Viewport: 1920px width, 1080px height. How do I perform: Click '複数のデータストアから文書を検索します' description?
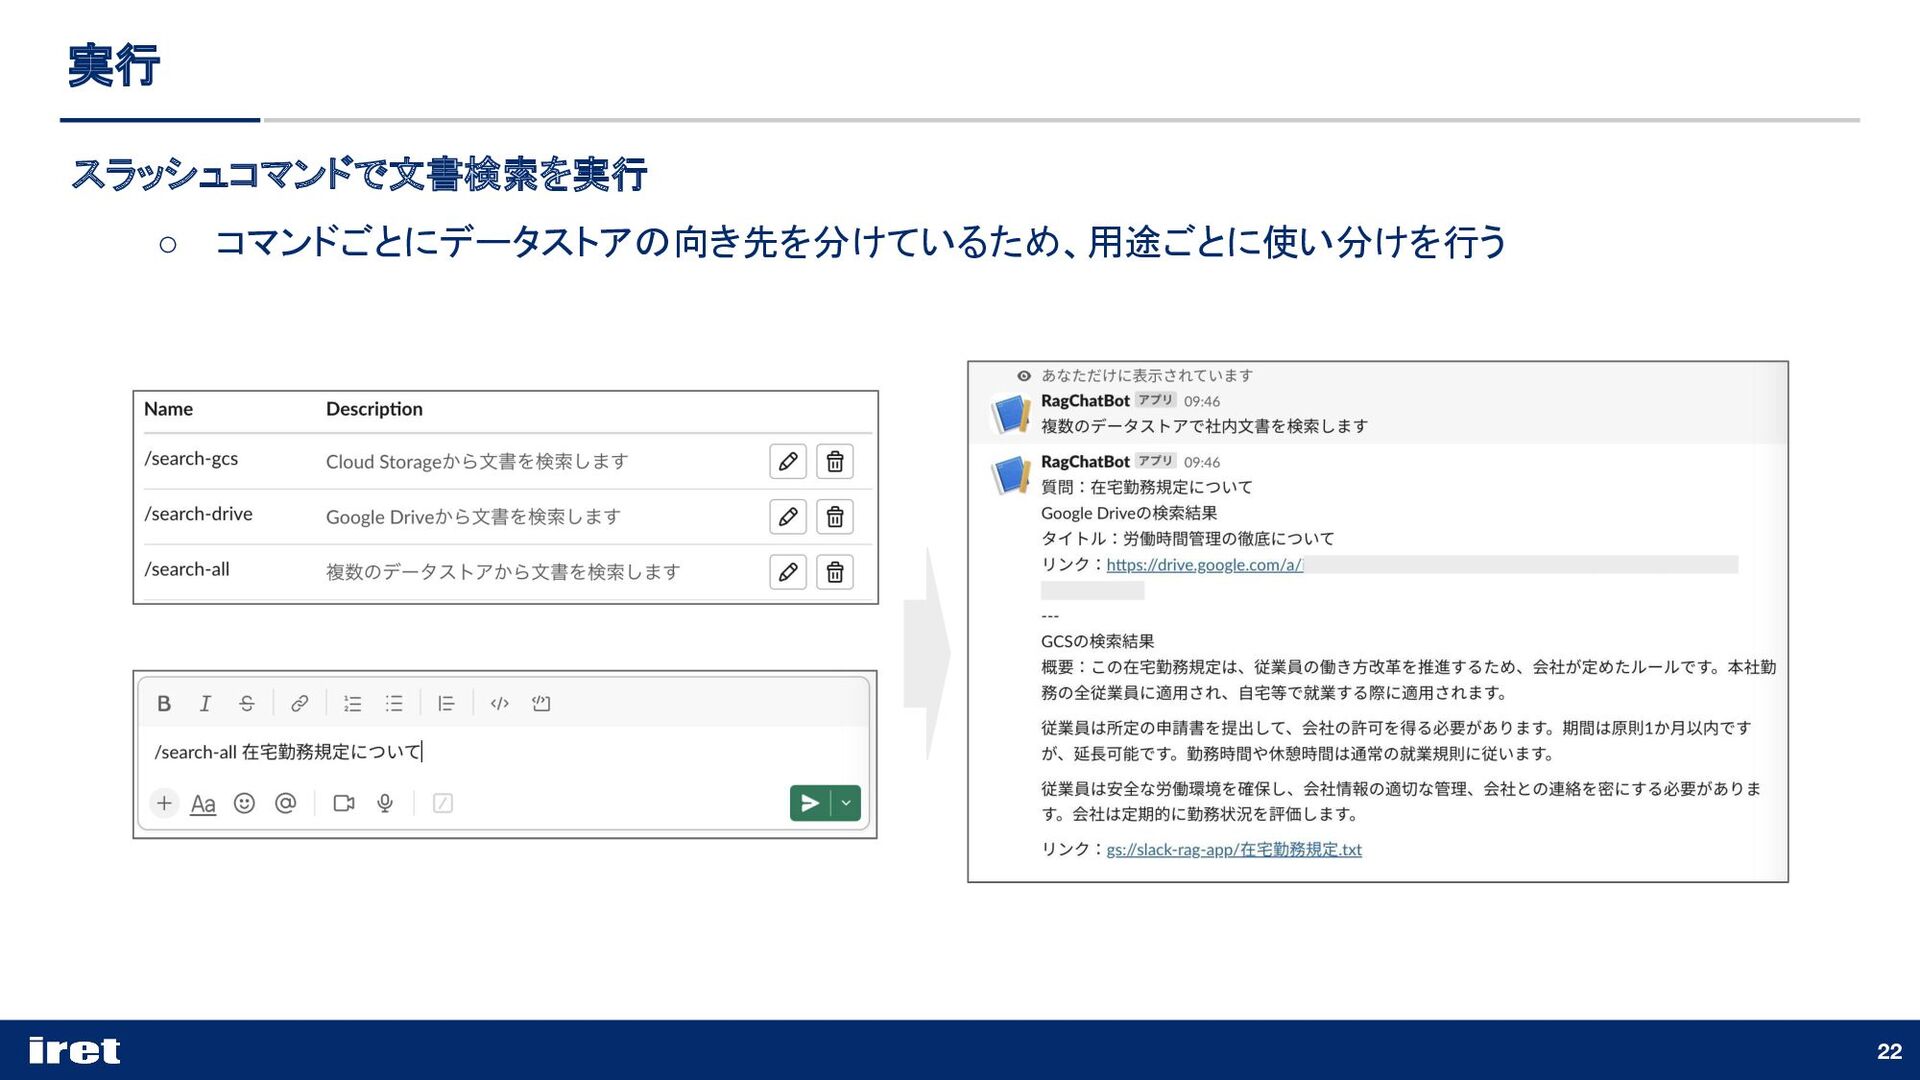tap(503, 572)
